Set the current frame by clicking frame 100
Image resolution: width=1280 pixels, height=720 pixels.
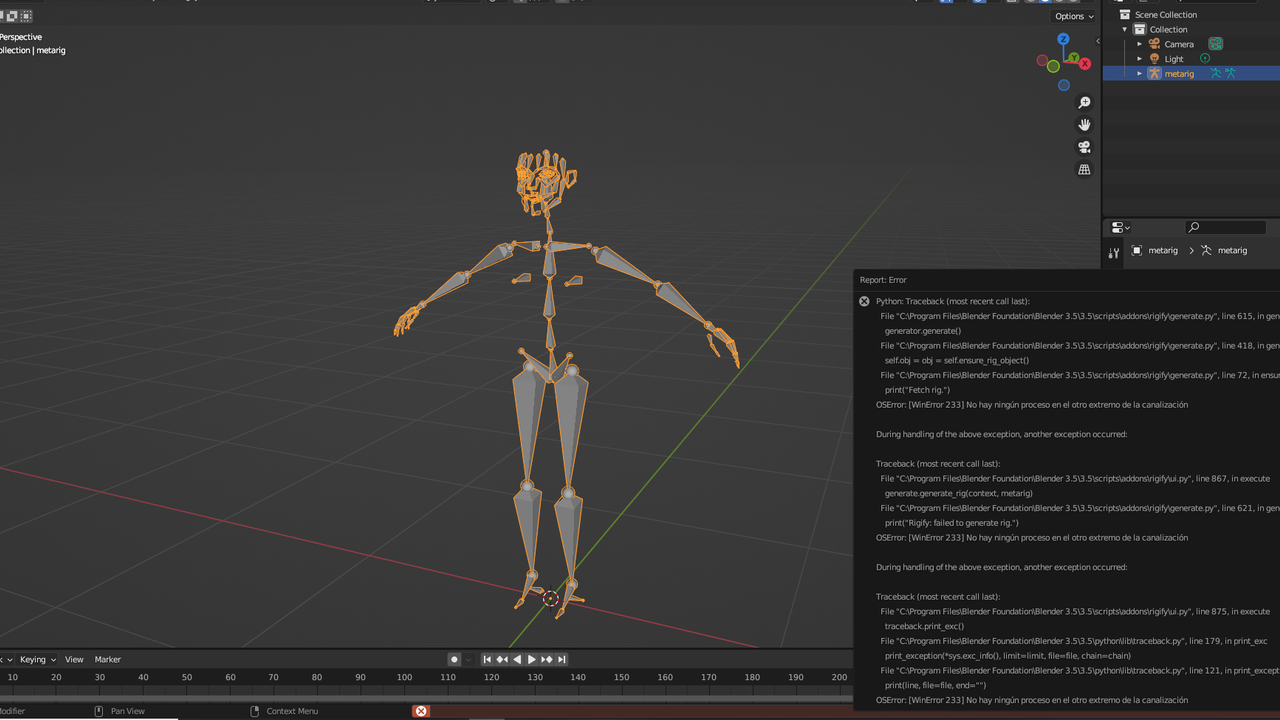(x=404, y=677)
